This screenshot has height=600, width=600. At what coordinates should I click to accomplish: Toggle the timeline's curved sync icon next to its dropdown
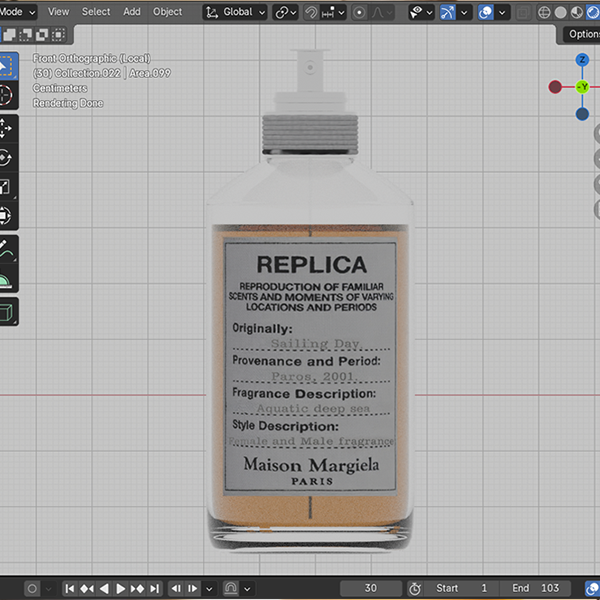coord(231,589)
